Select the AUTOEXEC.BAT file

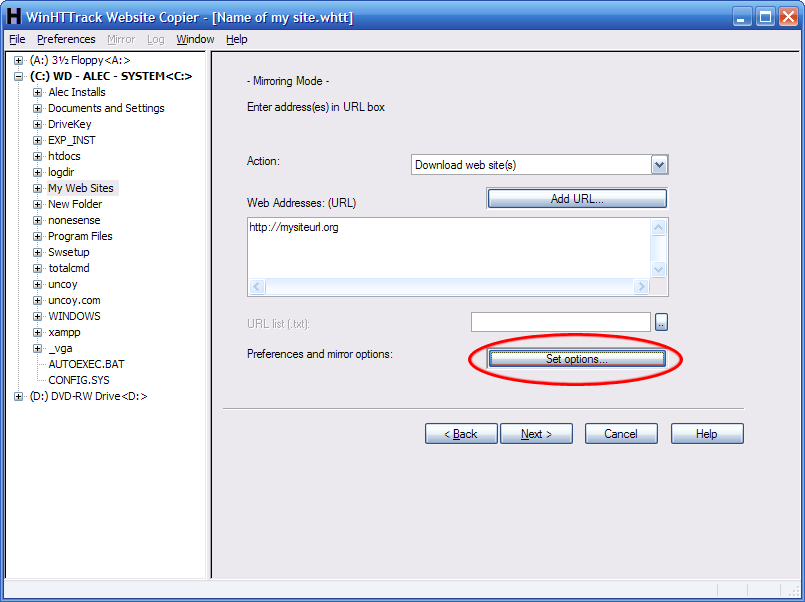click(86, 364)
